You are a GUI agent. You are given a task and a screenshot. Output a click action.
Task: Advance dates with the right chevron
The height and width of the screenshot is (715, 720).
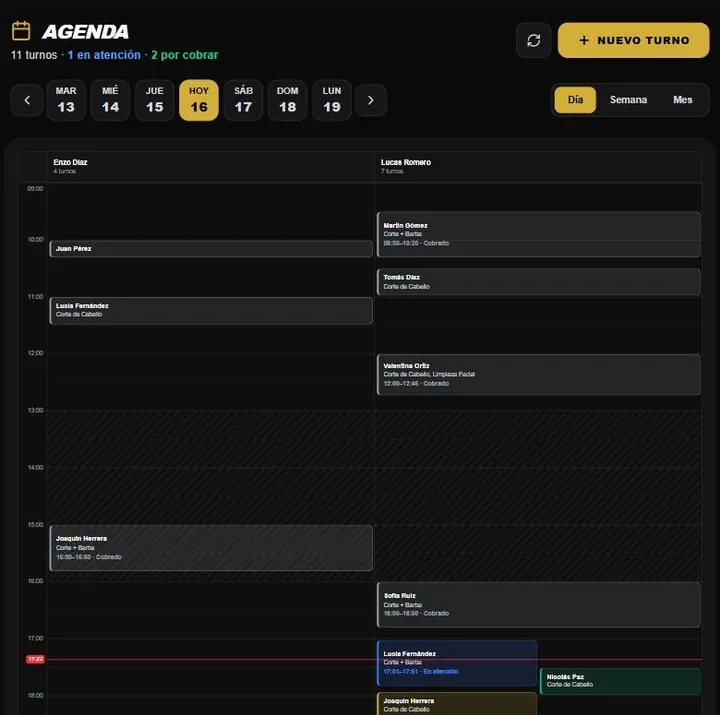point(371,100)
